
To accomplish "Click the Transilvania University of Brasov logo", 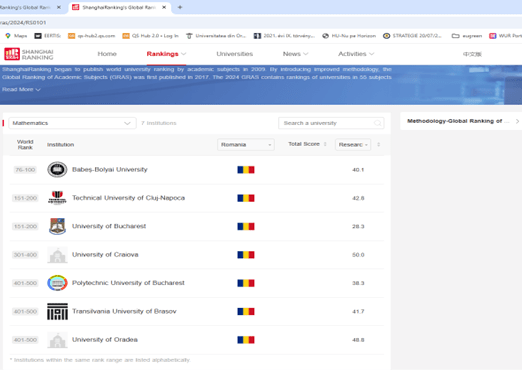I will click(x=57, y=311).
